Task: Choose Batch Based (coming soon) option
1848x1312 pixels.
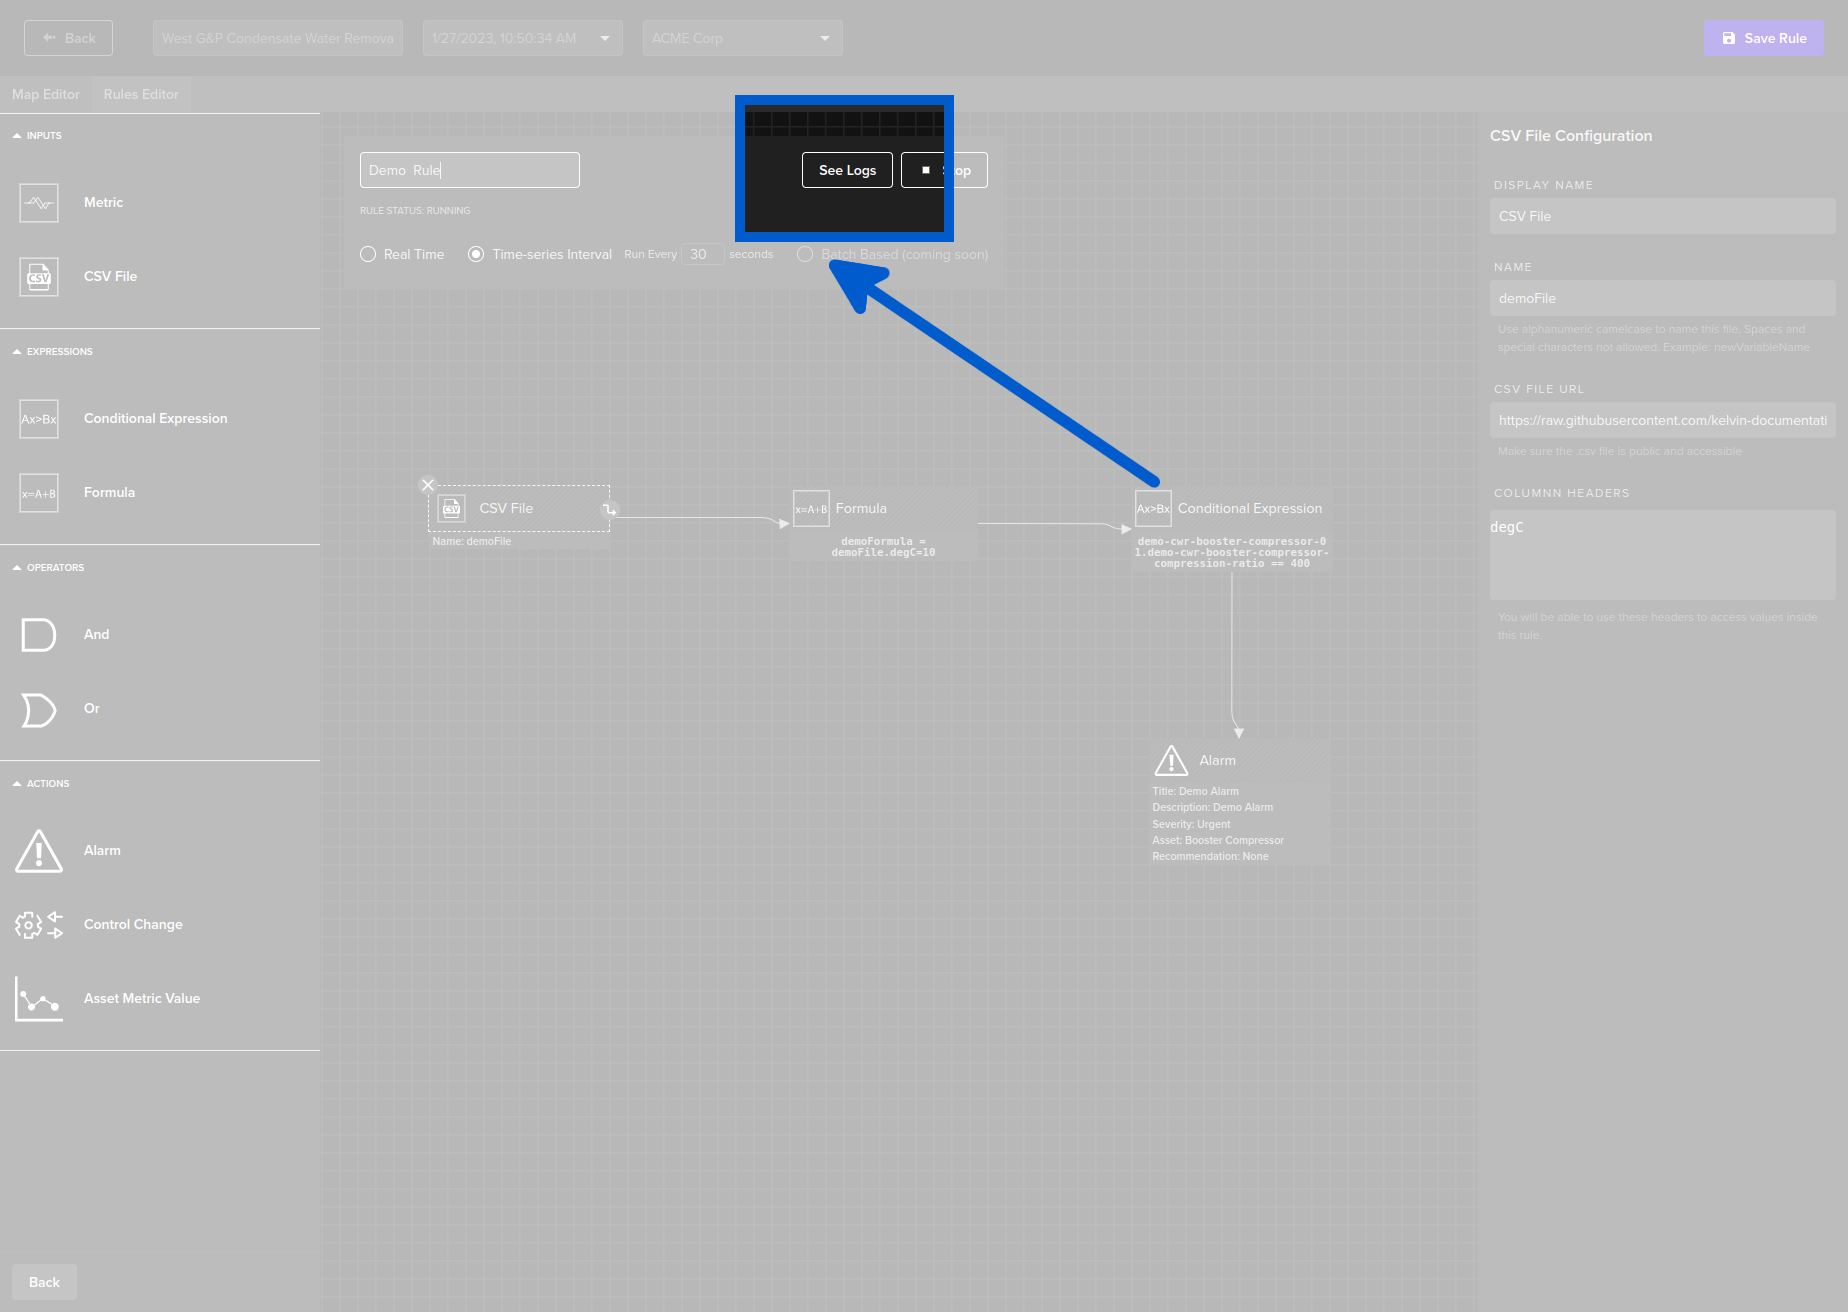Action: 805,254
